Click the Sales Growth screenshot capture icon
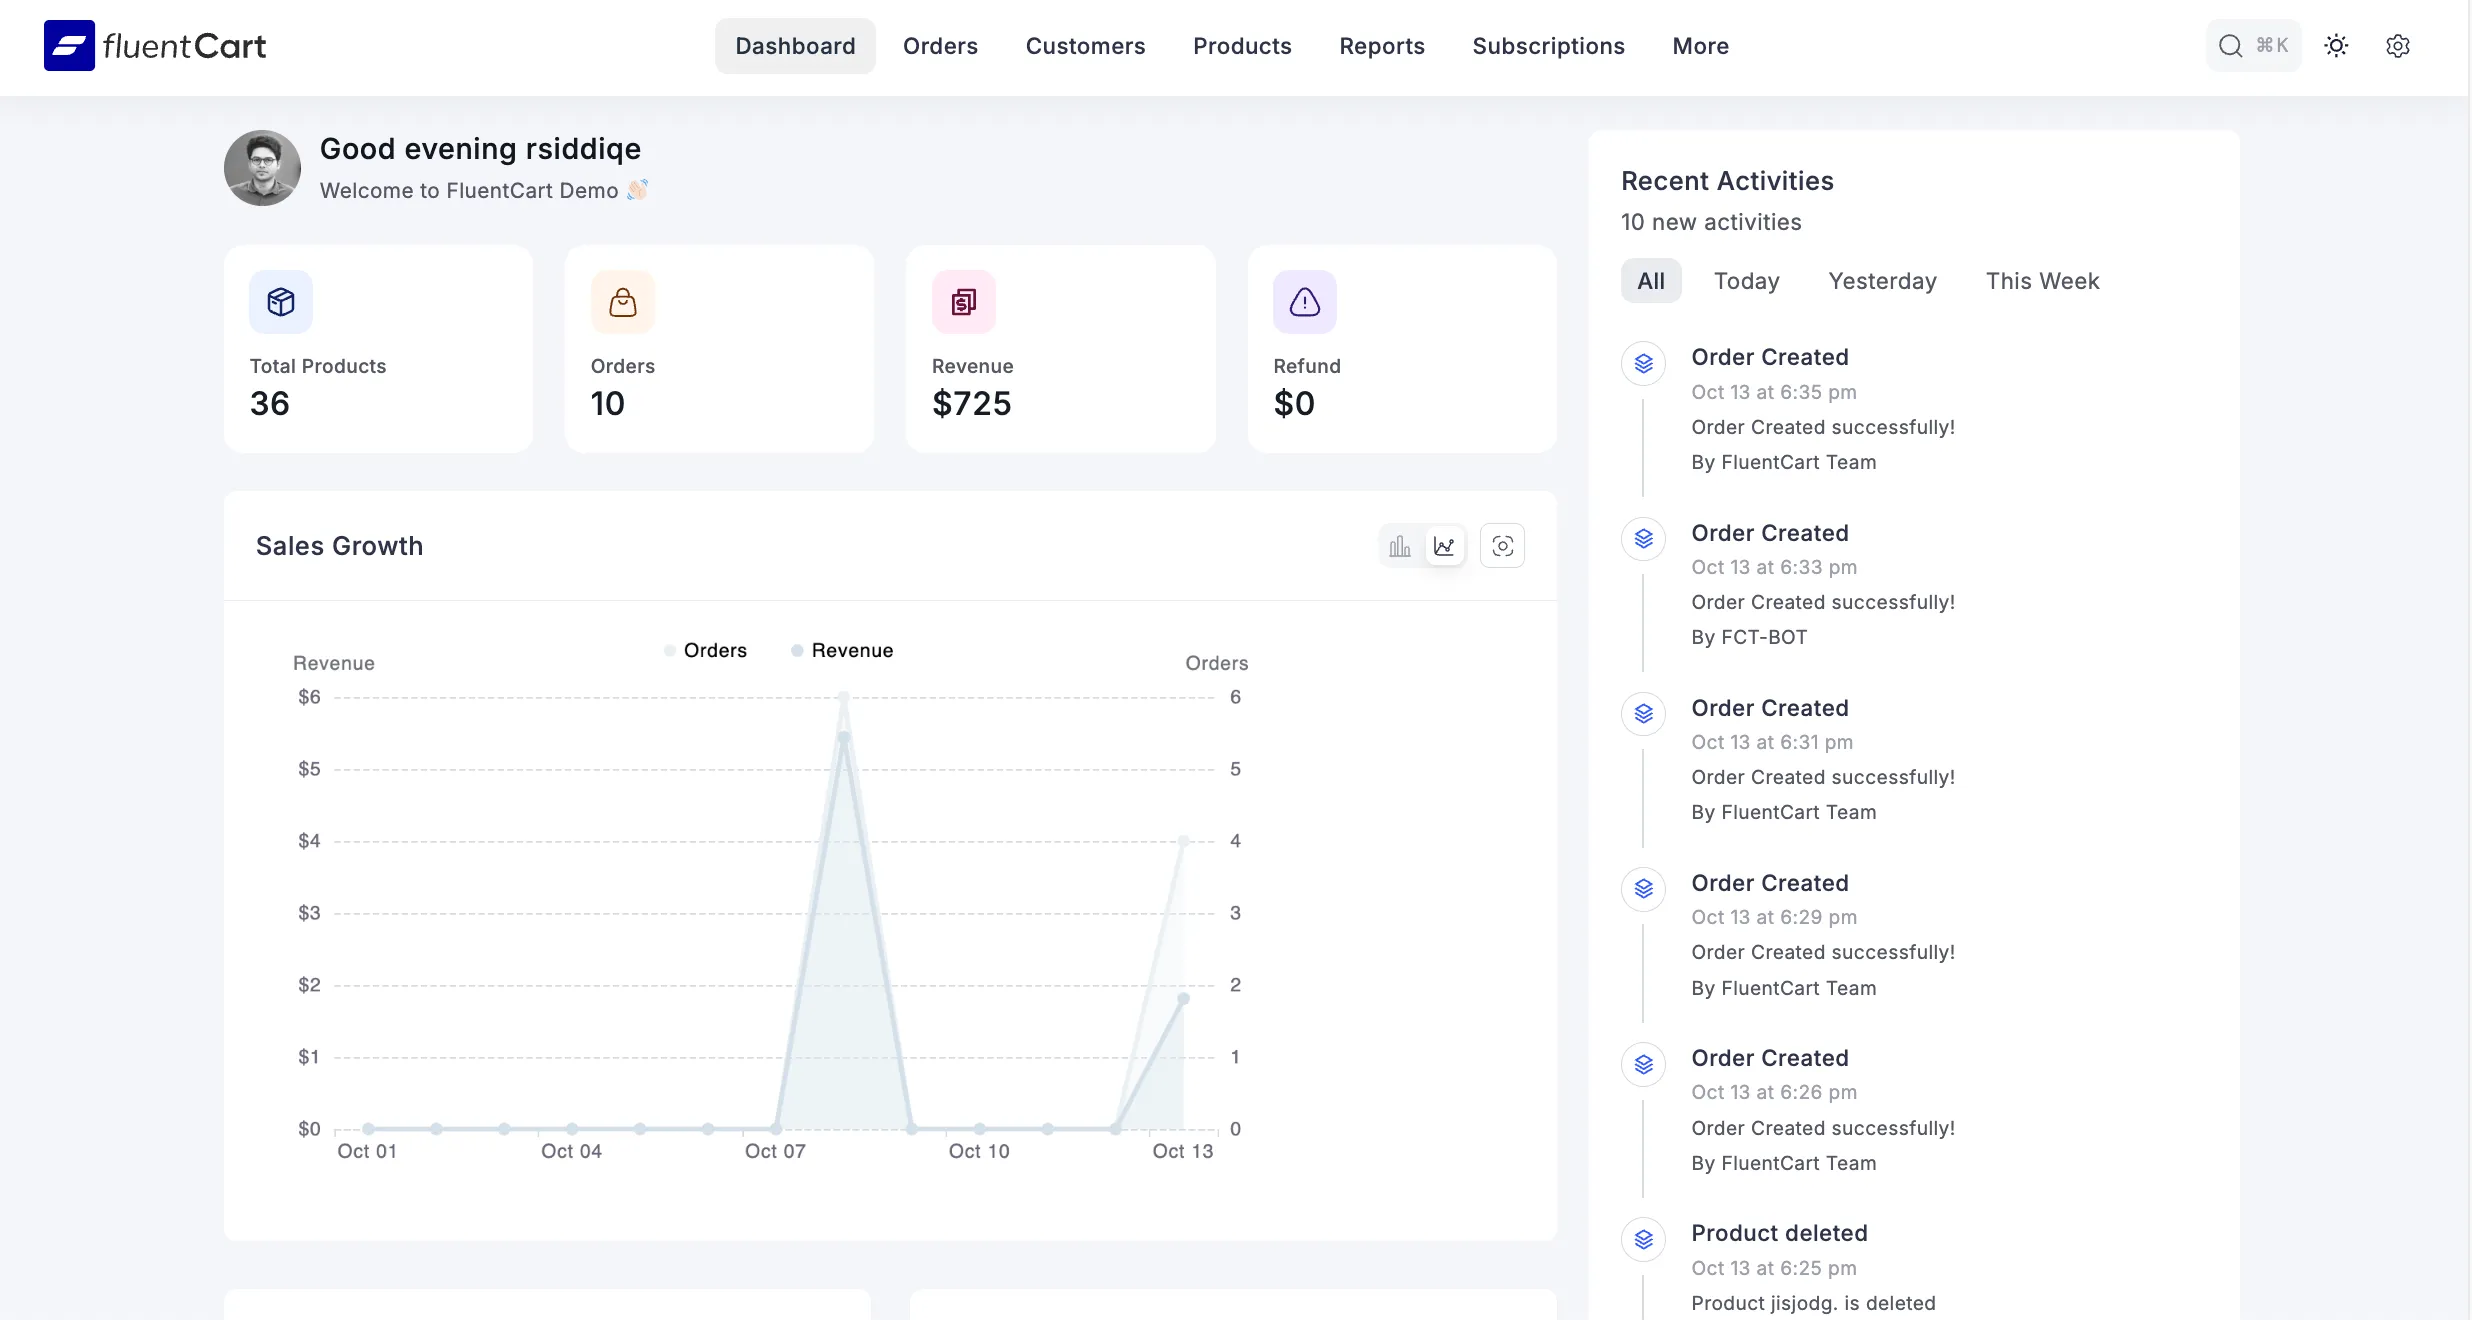The height and width of the screenshot is (1320, 2472). click(1502, 546)
